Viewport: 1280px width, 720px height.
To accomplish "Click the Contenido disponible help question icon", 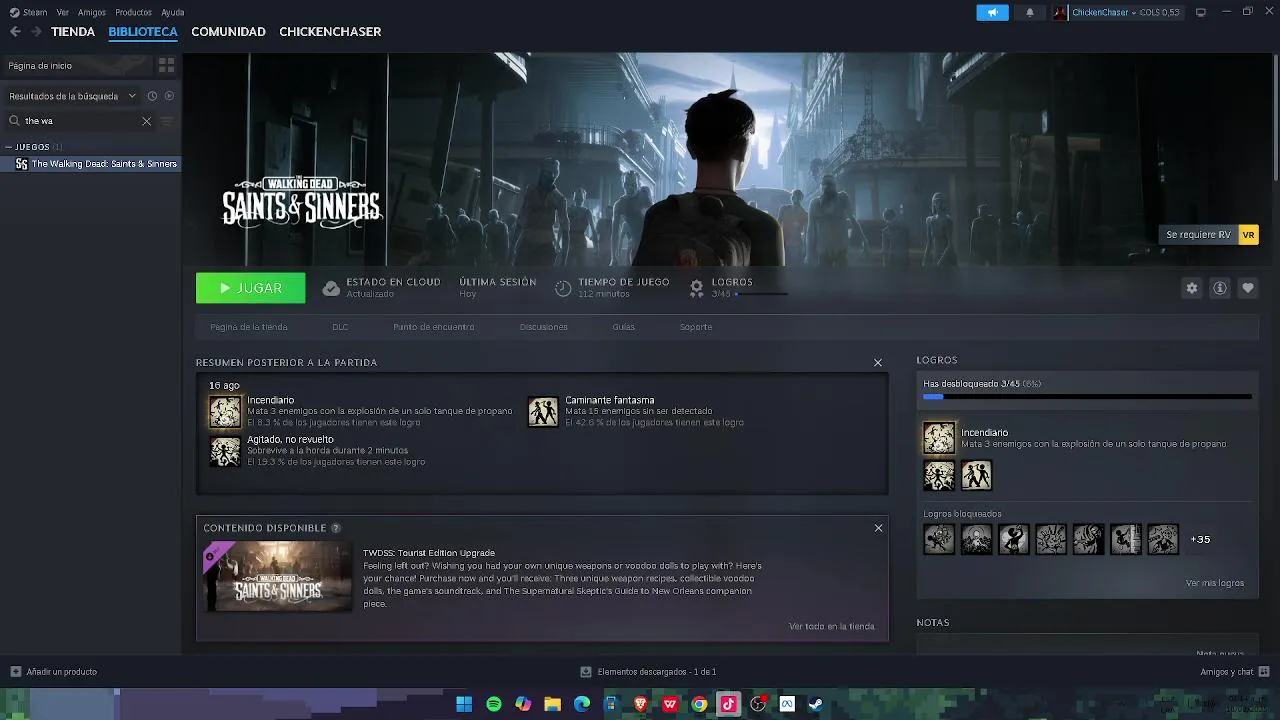I will (336, 528).
